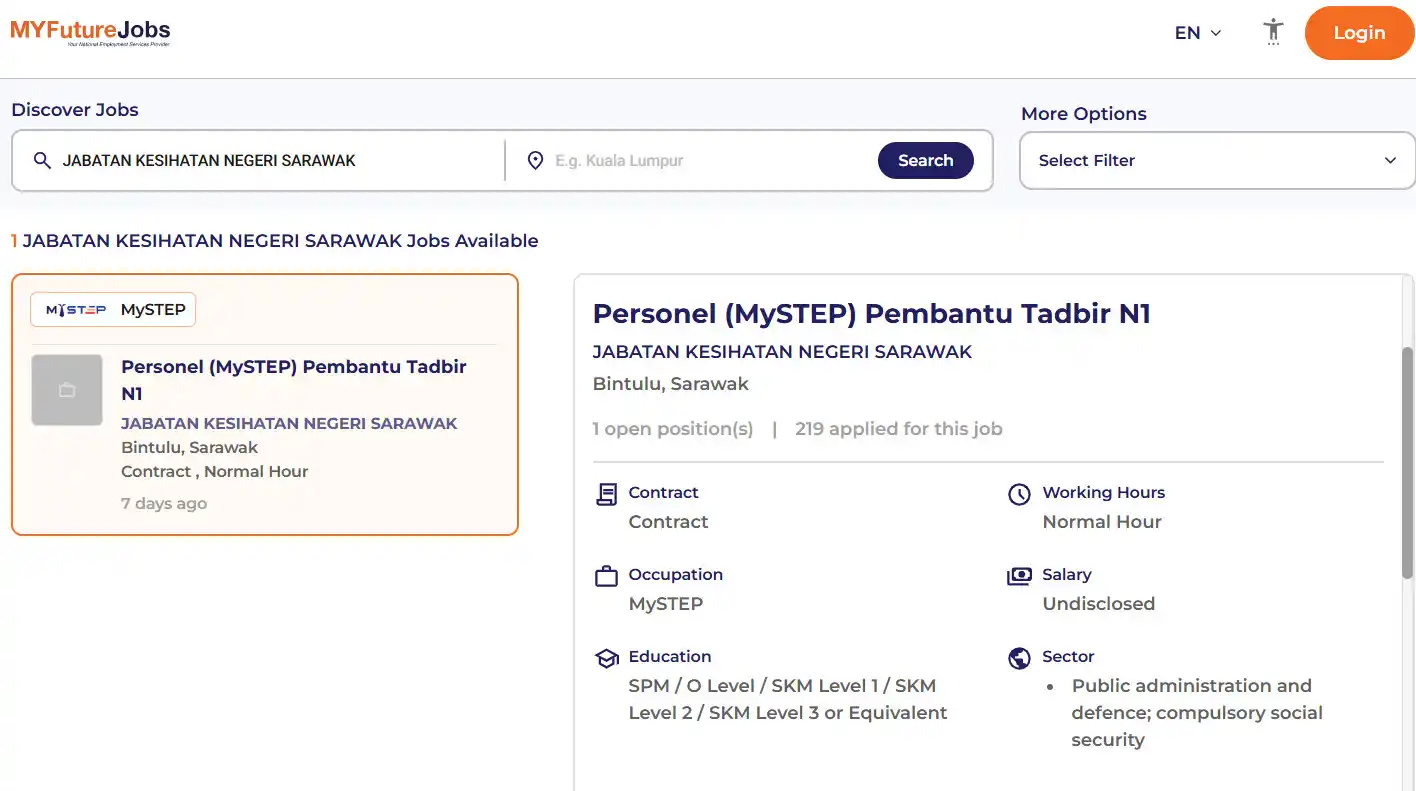Click the 'Jobs Available' results count heading
Viewport: 1416px width, 791px height.
point(274,241)
